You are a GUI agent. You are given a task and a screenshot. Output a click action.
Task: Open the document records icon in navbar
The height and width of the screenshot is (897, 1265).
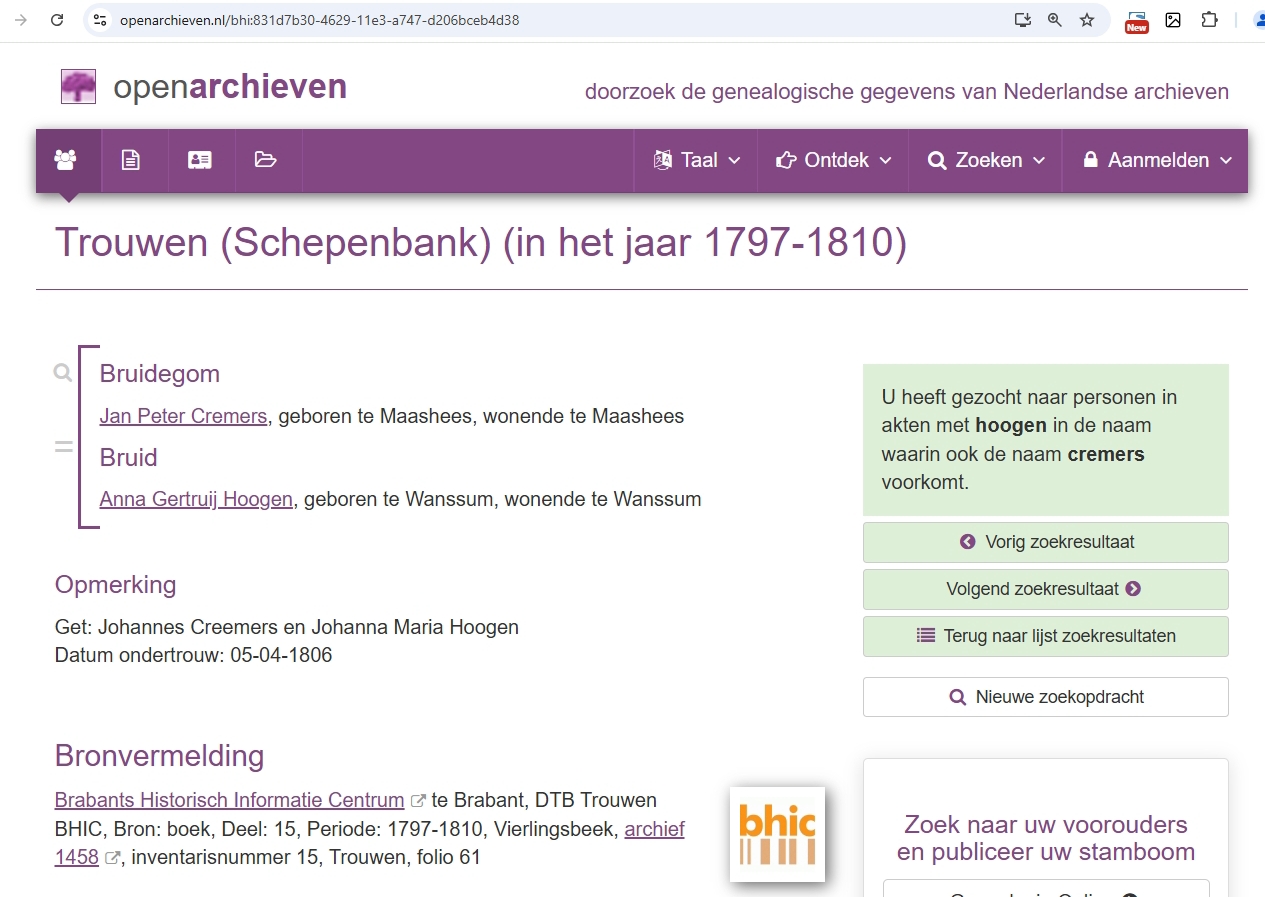tap(131, 160)
